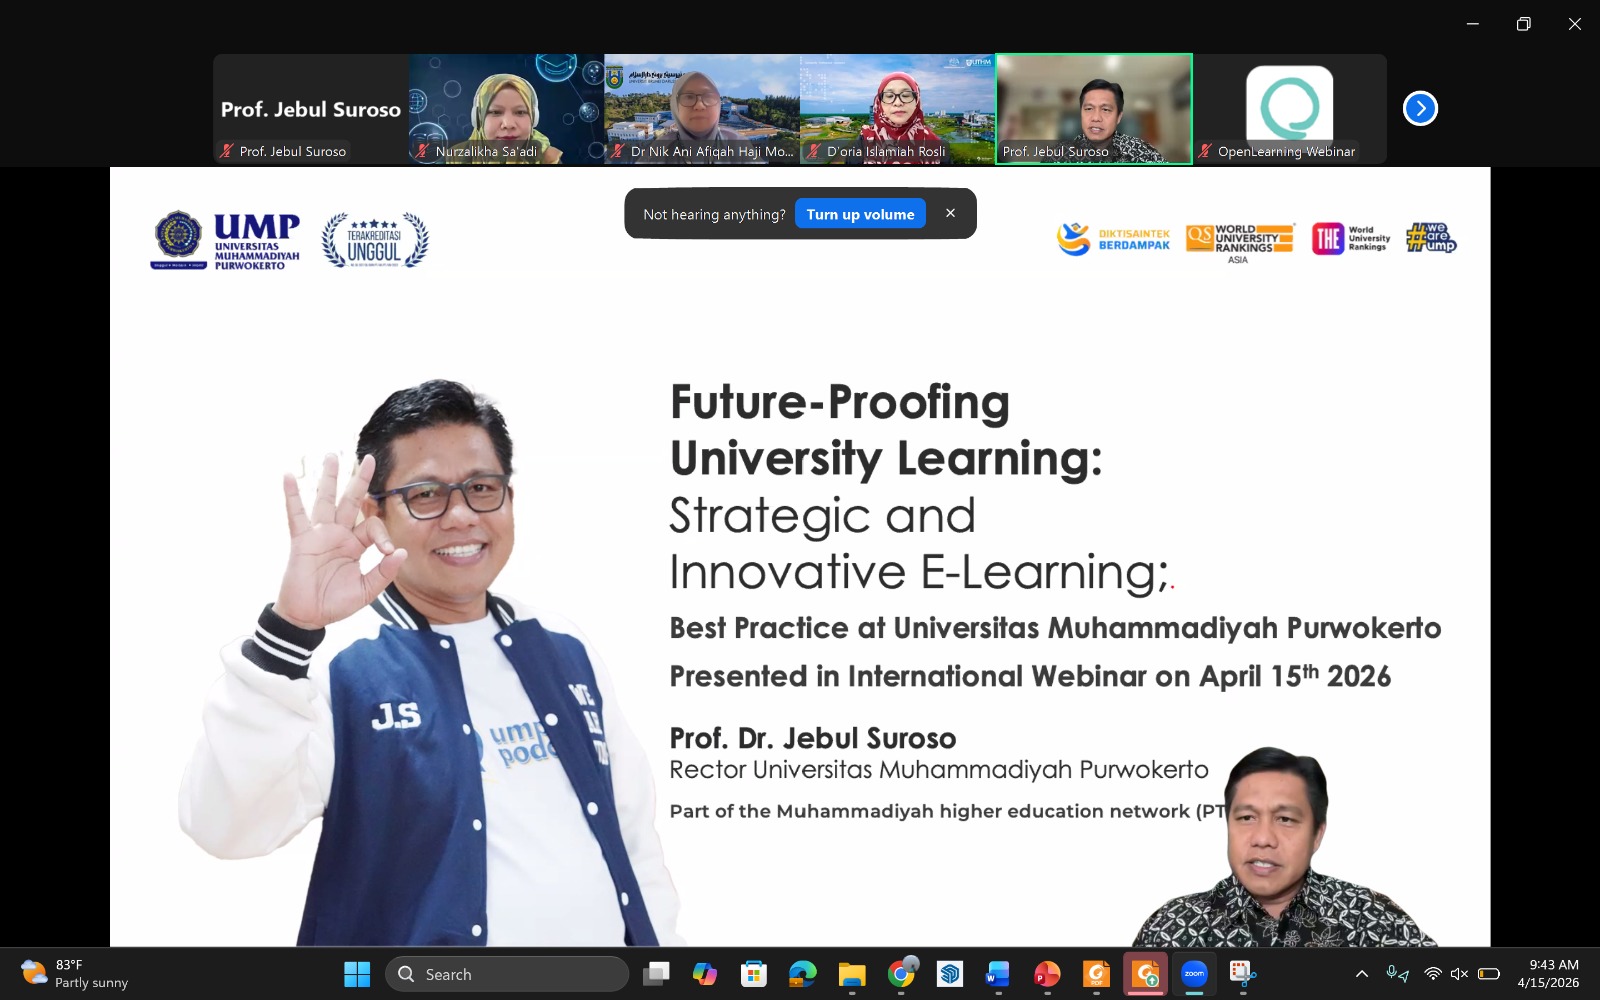Unmute audio via the crossed speaker tray icon
Viewport: 1600px width, 1000px height.
[1459, 973]
